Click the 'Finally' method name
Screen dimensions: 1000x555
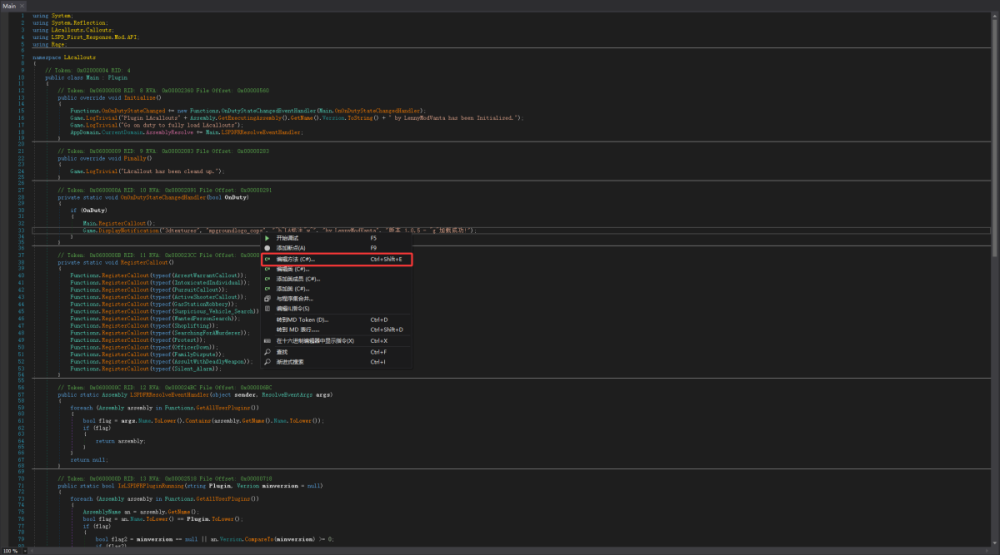136,158
